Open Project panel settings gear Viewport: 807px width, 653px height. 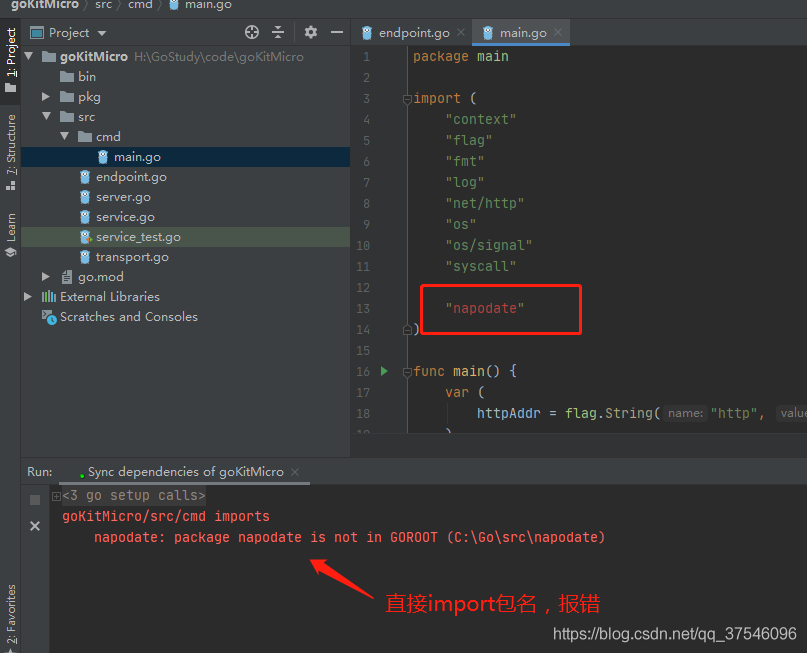click(311, 32)
